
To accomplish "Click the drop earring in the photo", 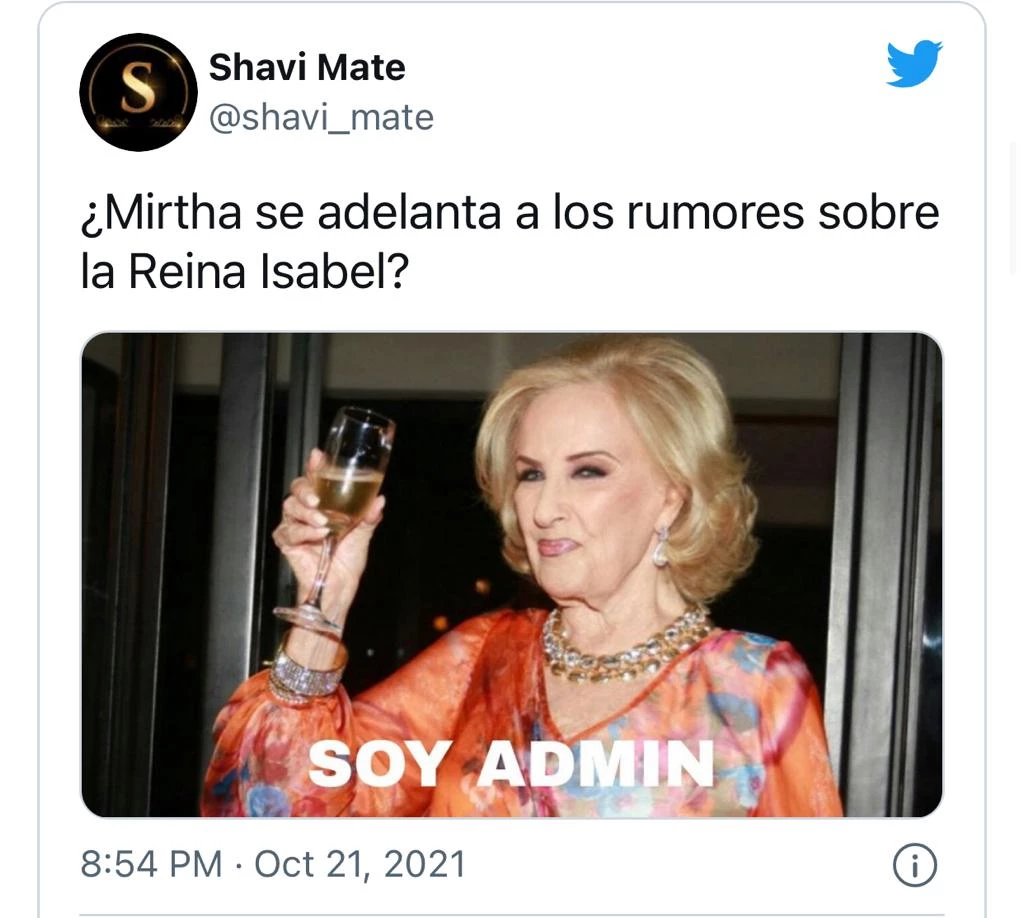I will pyautogui.click(x=662, y=546).
